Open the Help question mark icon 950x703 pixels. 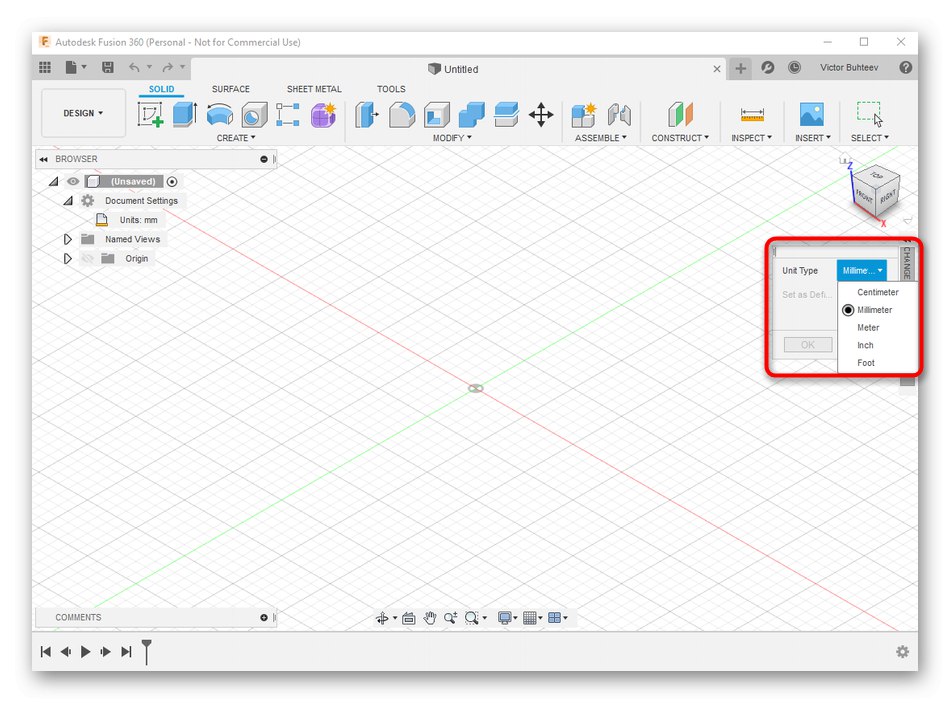click(x=906, y=67)
